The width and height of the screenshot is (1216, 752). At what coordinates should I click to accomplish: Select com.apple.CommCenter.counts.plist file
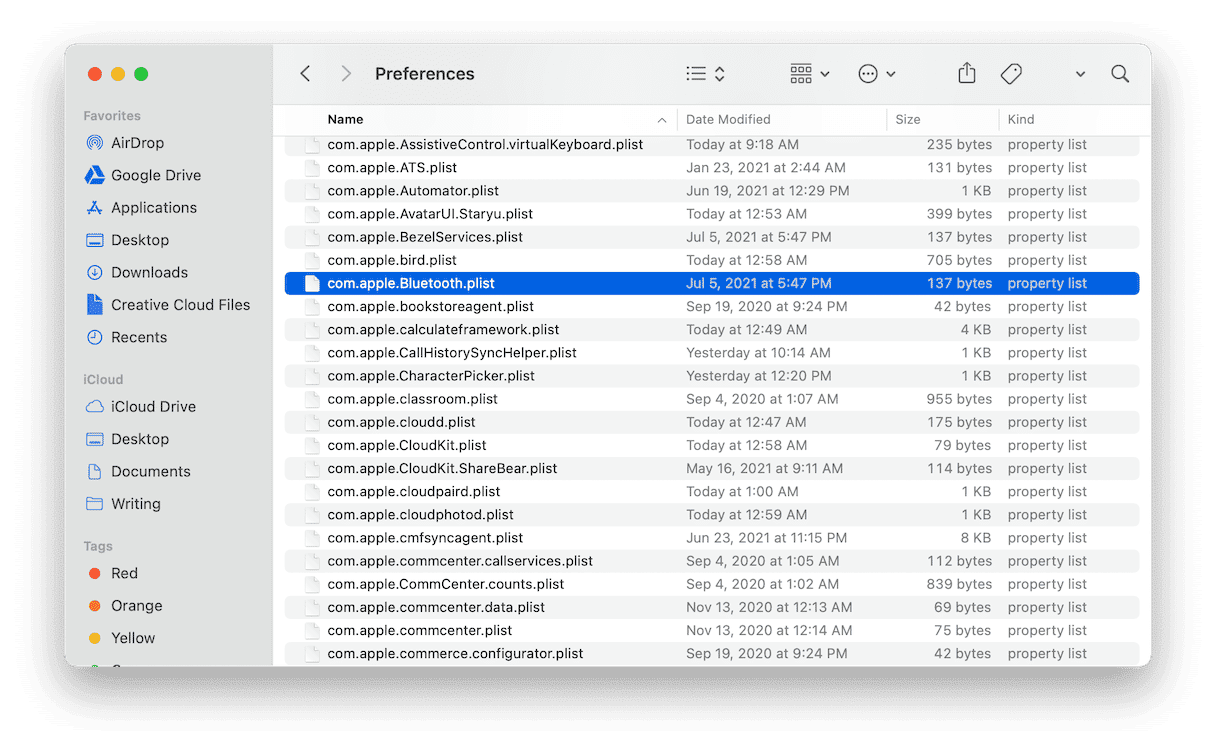coord(712,584)
